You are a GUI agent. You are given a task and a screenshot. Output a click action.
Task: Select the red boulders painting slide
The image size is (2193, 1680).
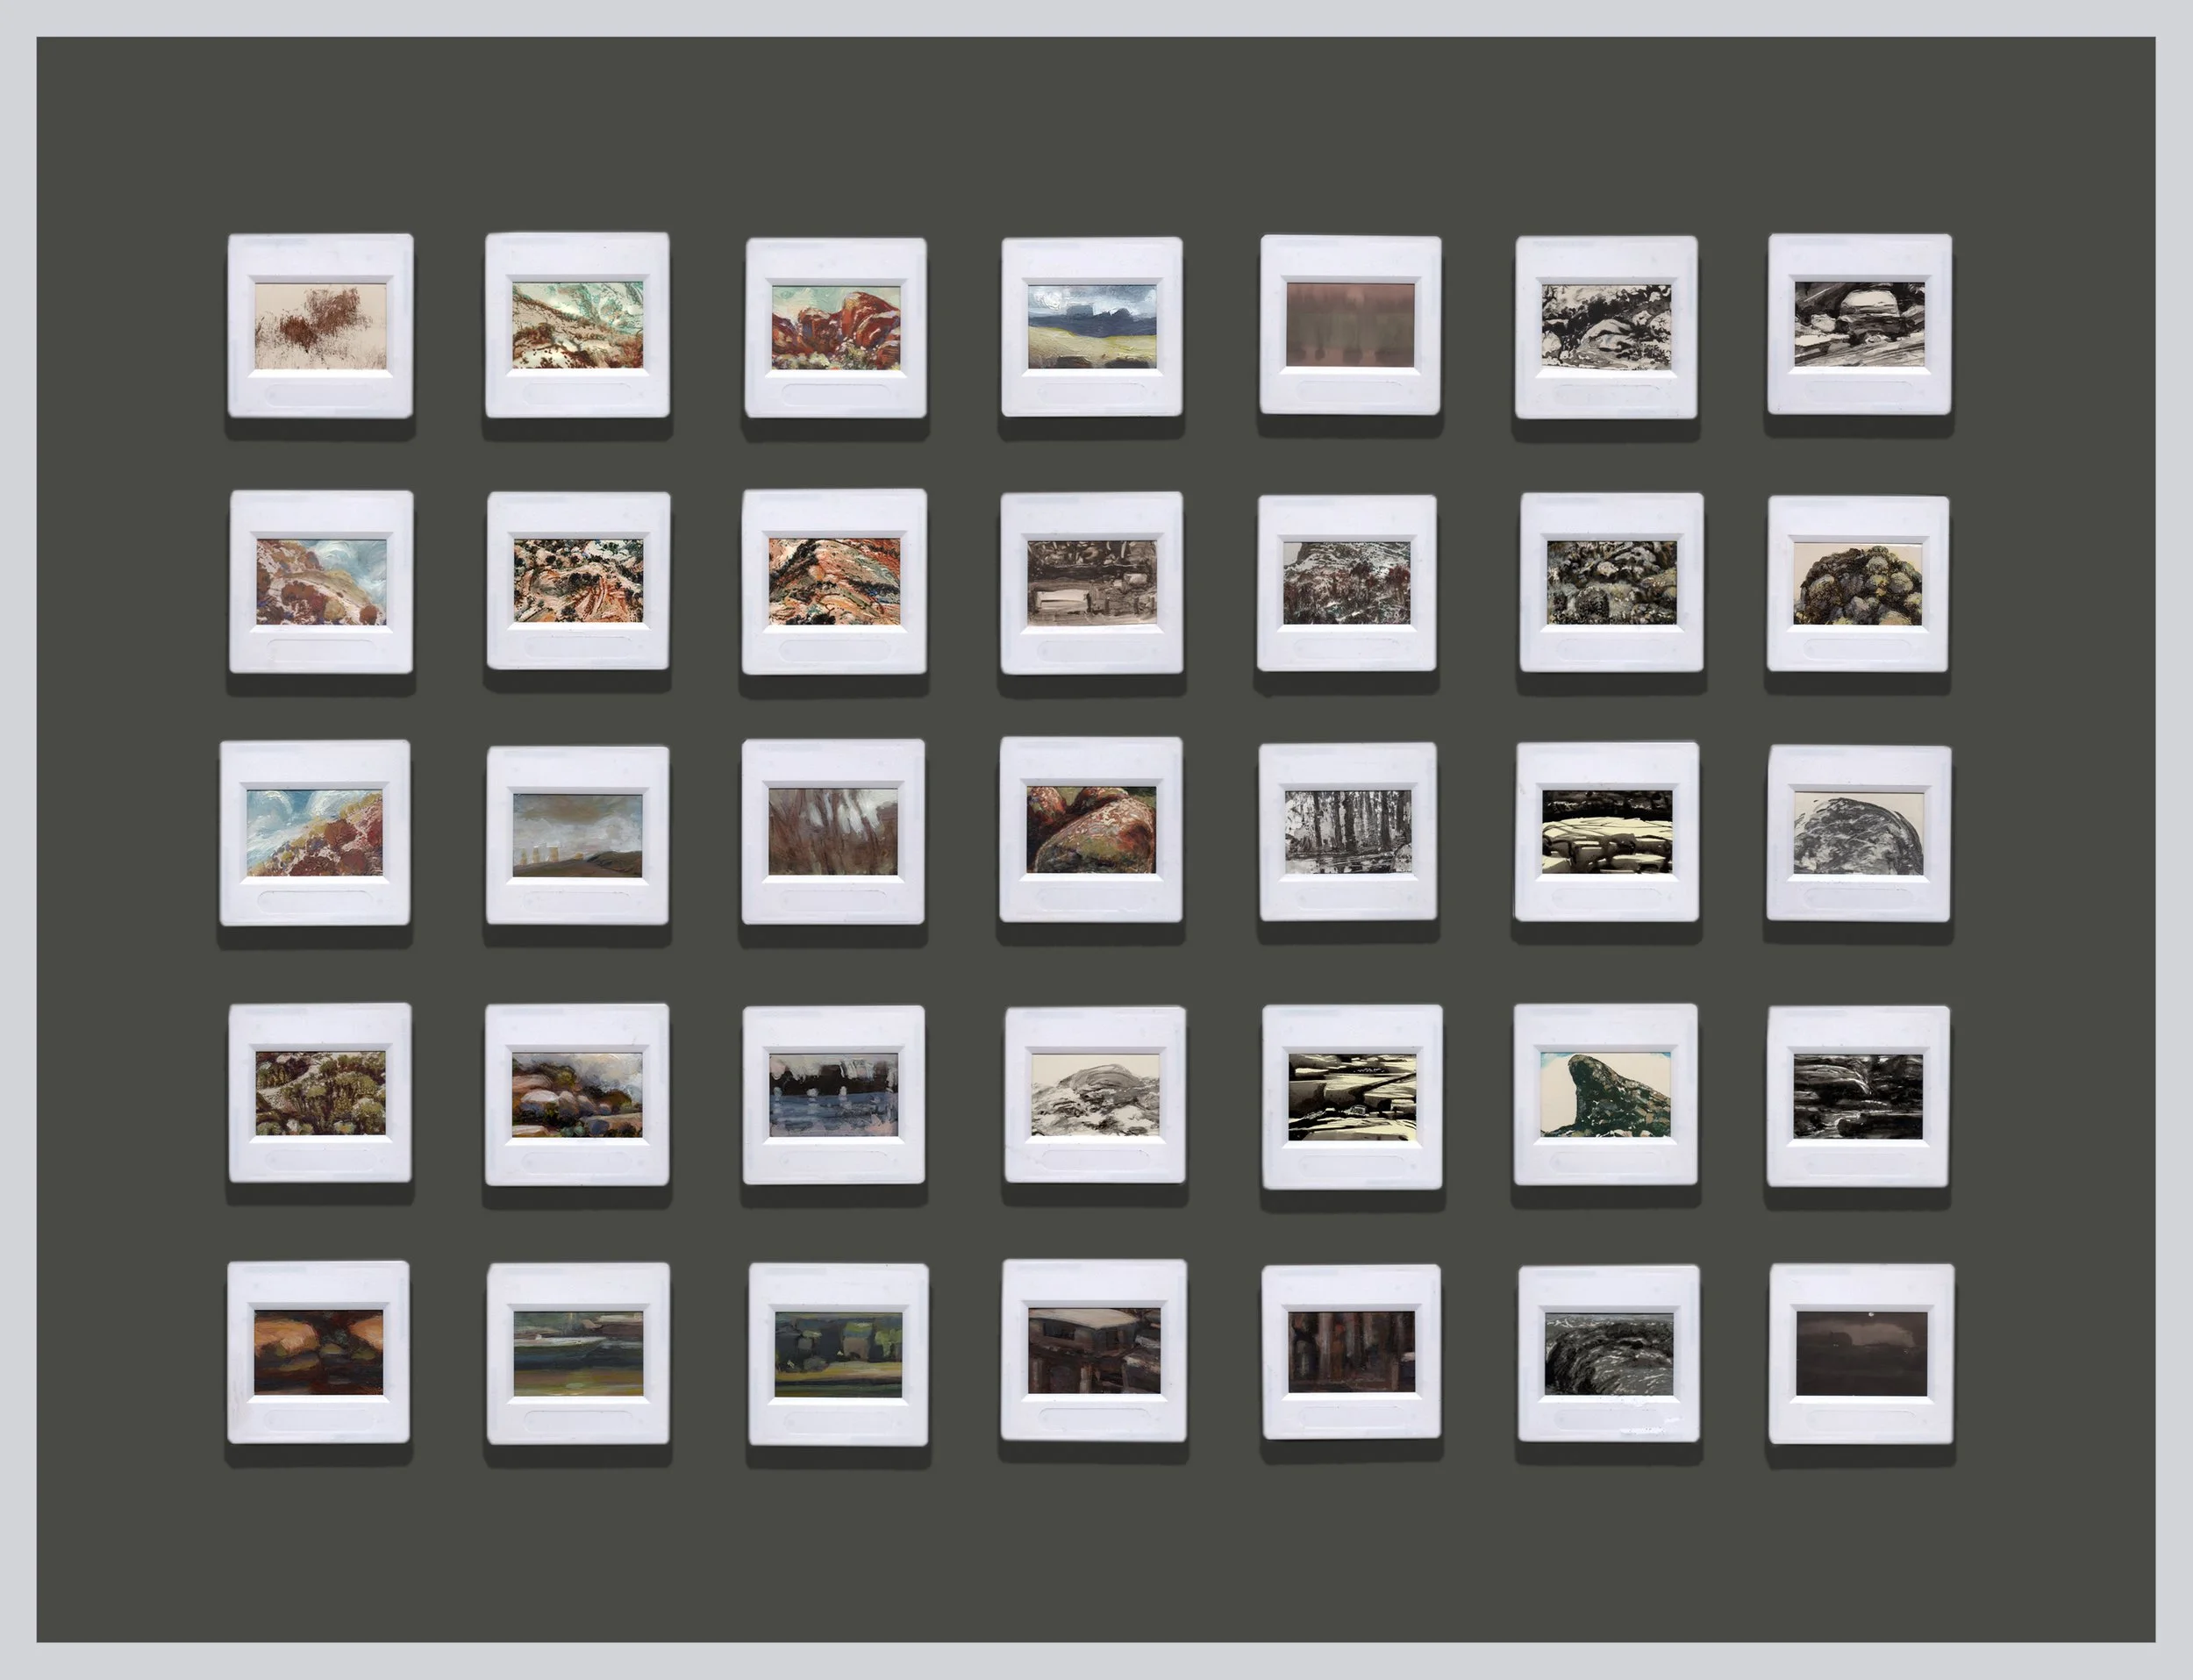(x=835, y=327)
